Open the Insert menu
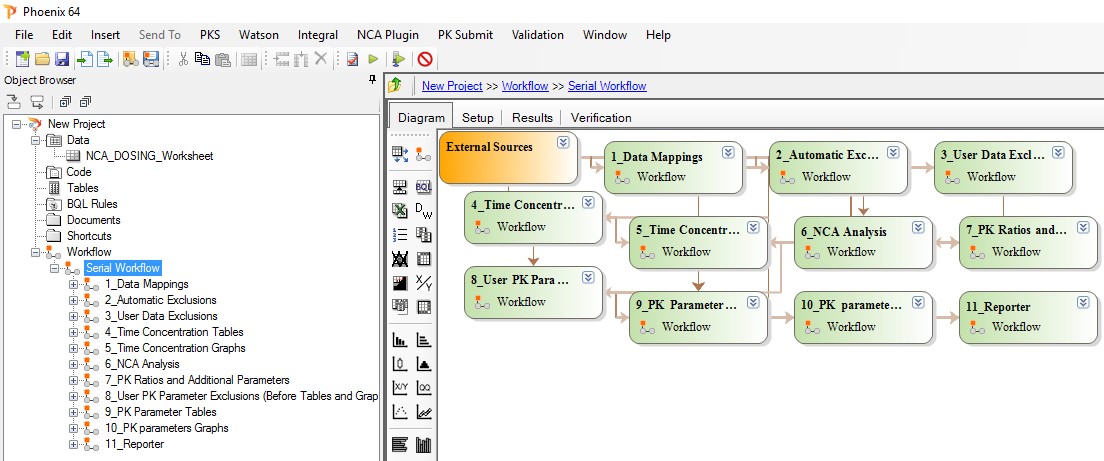Image resolution: width=1104 pixels, height=461 pixels. point(106,34)
